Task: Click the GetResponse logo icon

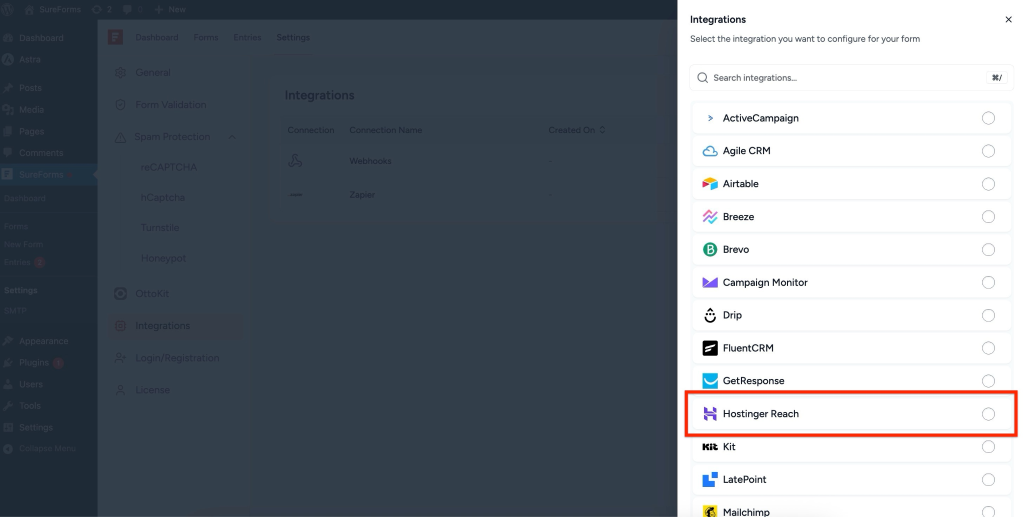Action: (710, 381)
